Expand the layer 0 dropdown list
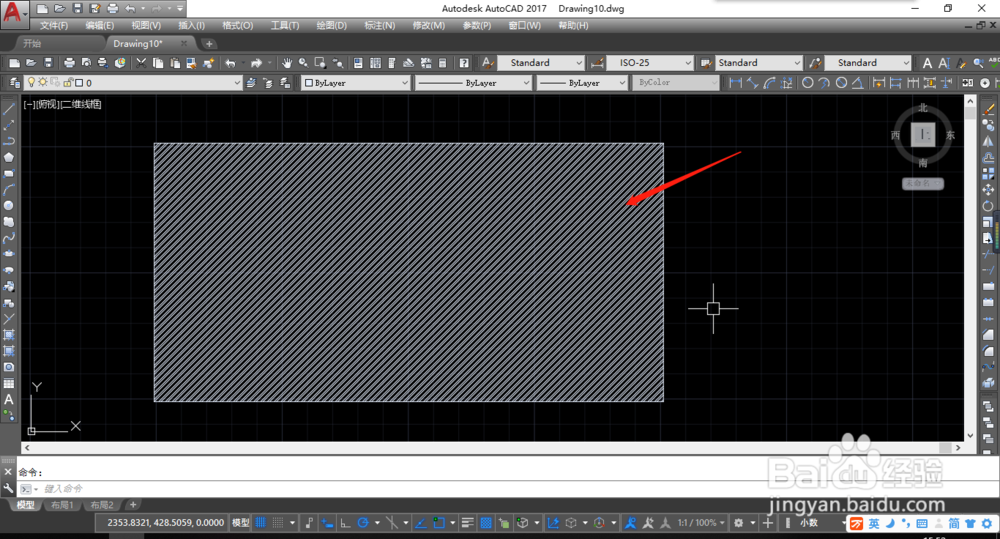 (x=237, y=82)
